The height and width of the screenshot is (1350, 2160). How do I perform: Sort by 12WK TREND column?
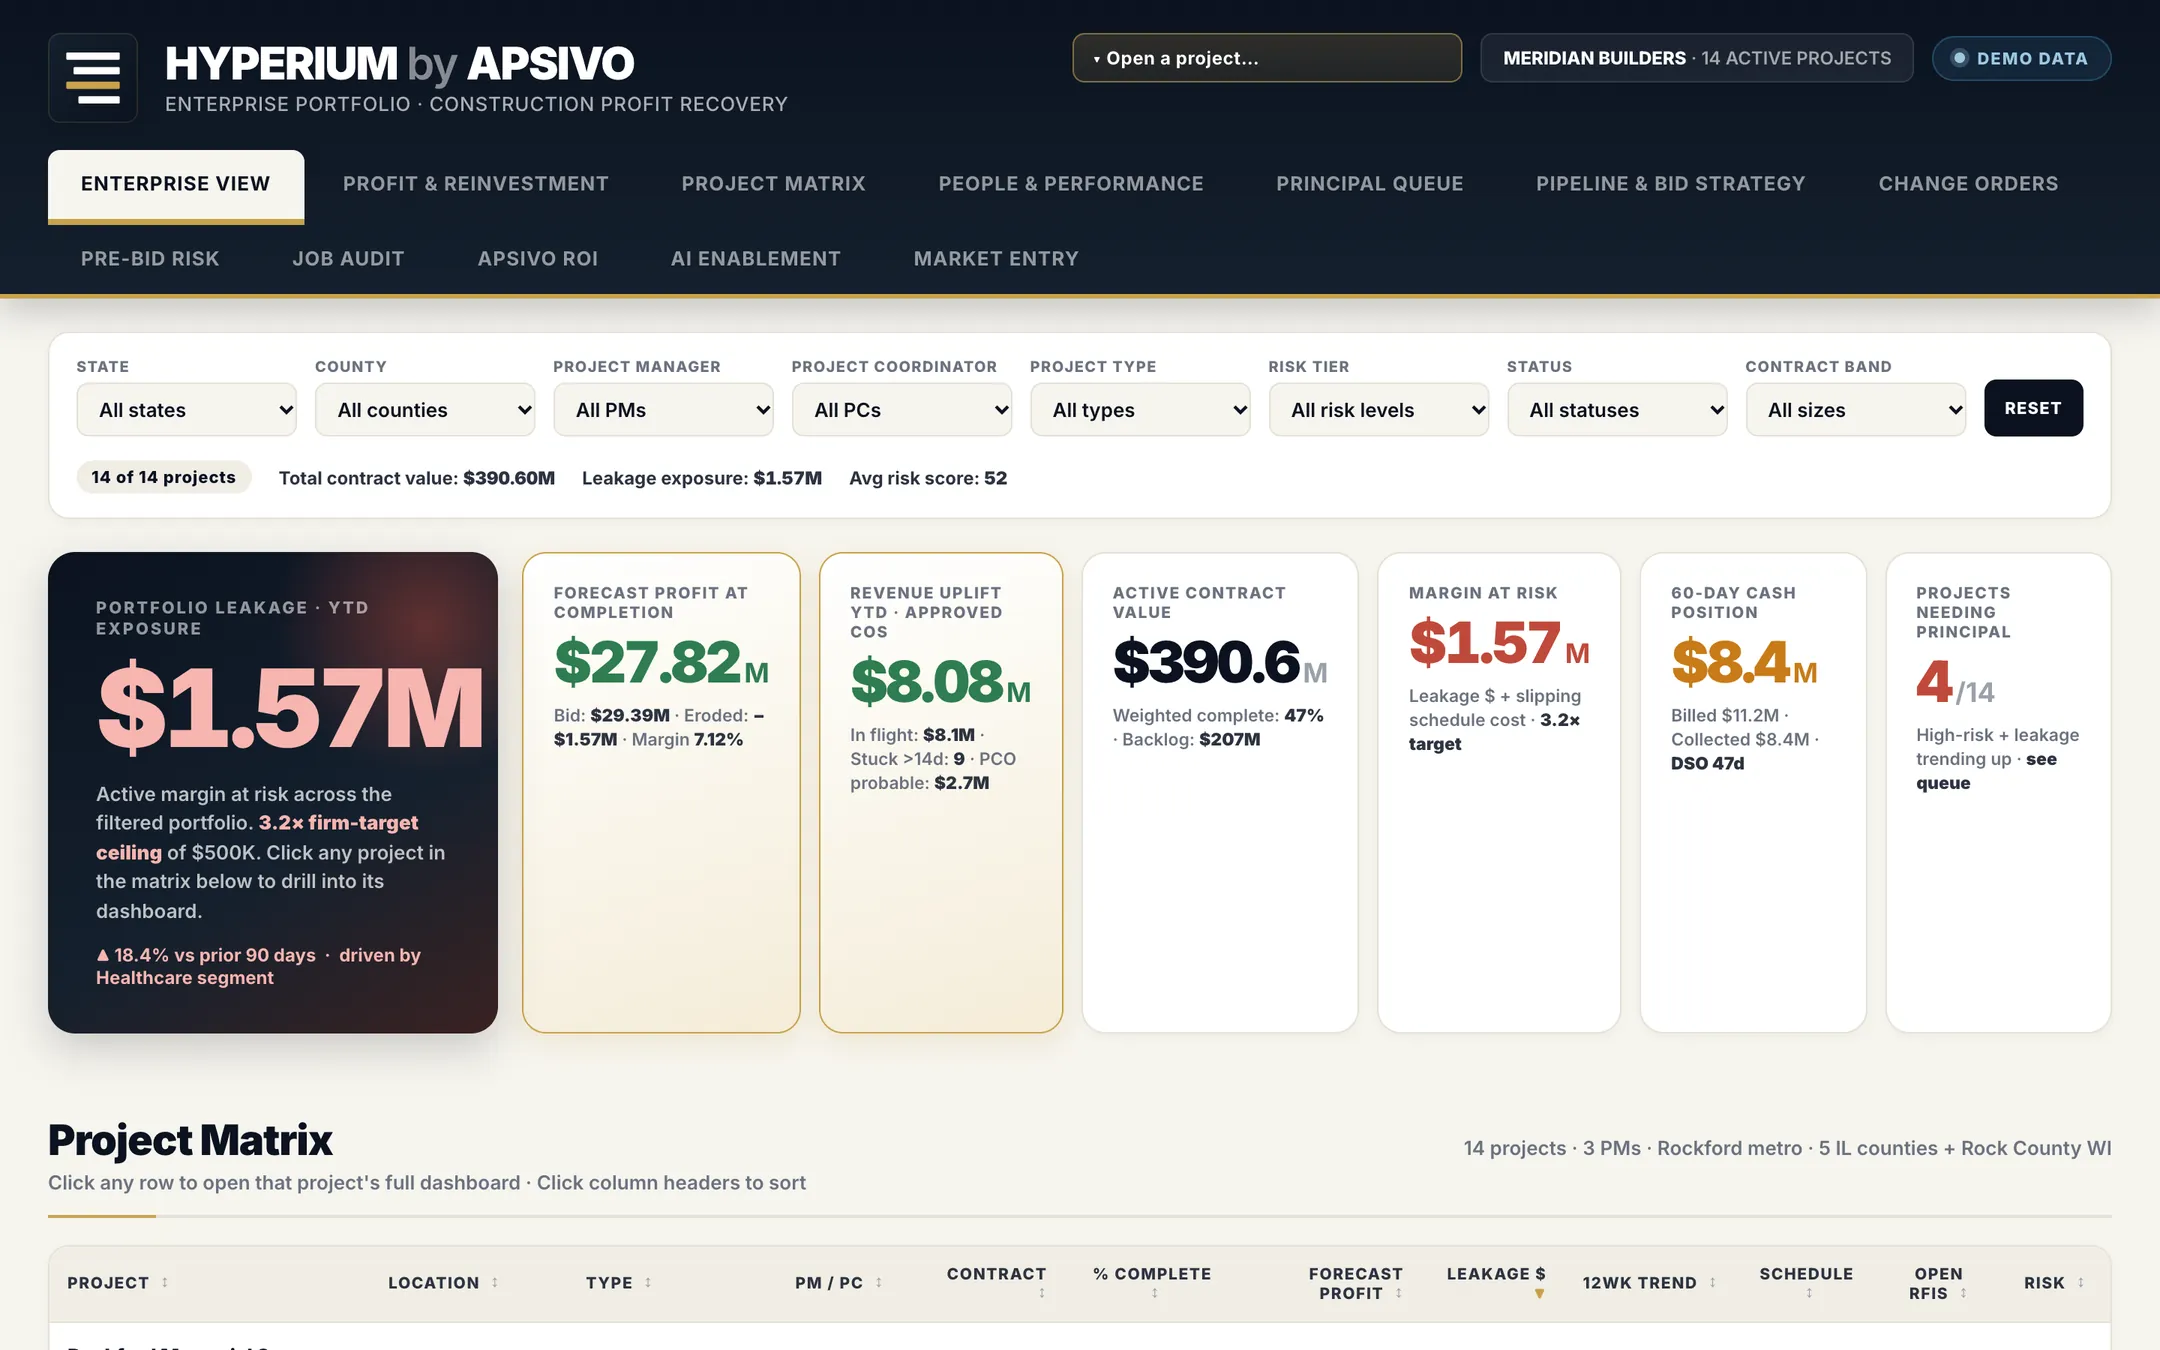(1649, 1283)
